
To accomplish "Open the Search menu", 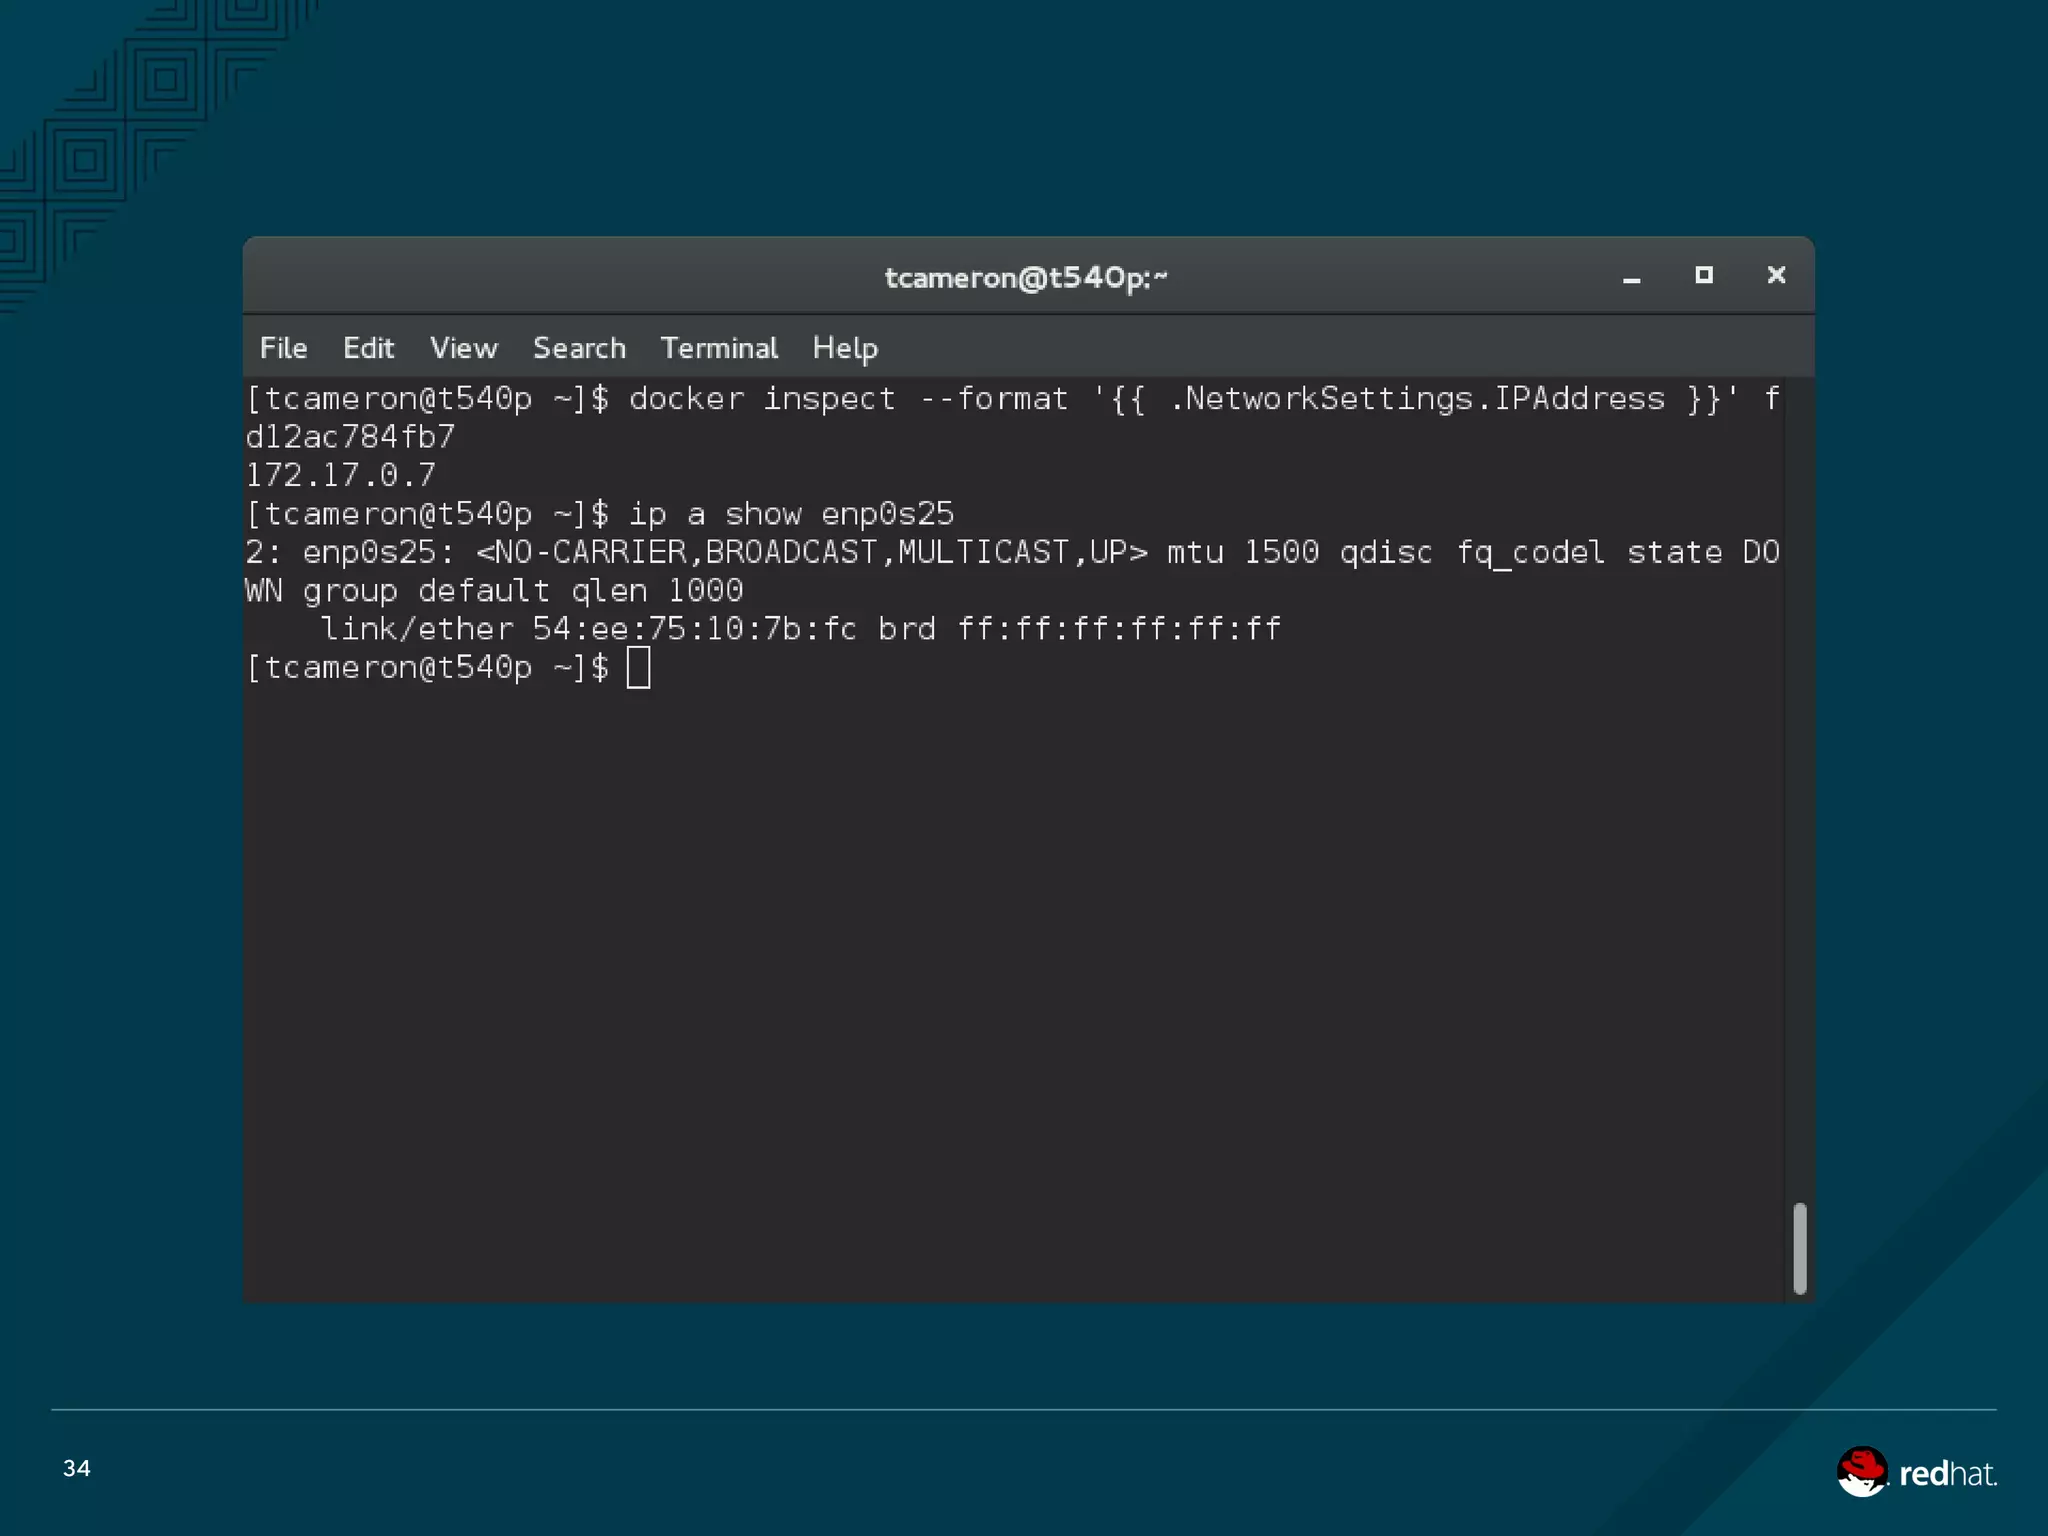I will pos(579,348).
